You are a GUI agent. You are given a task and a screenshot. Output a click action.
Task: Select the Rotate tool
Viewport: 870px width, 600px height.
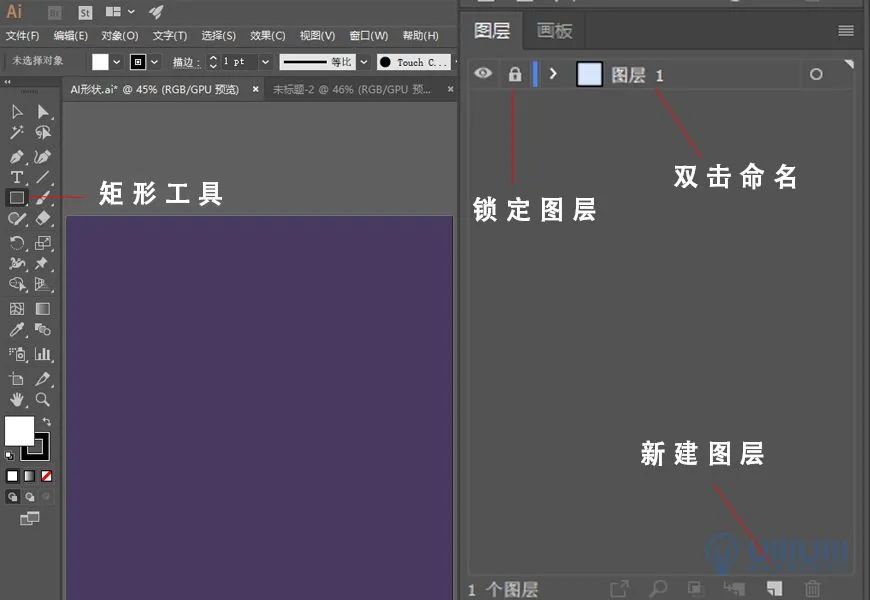tap(17, 242)
